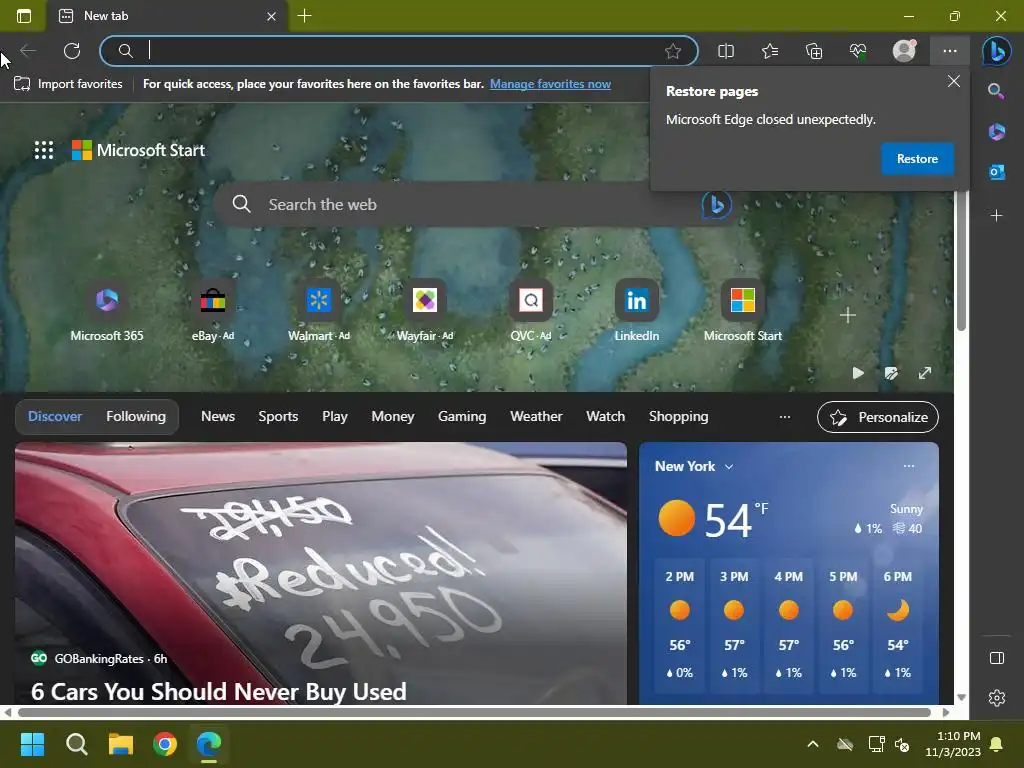Click the browser back arrow
This screenshot has height=768, width=1024.
28,51
